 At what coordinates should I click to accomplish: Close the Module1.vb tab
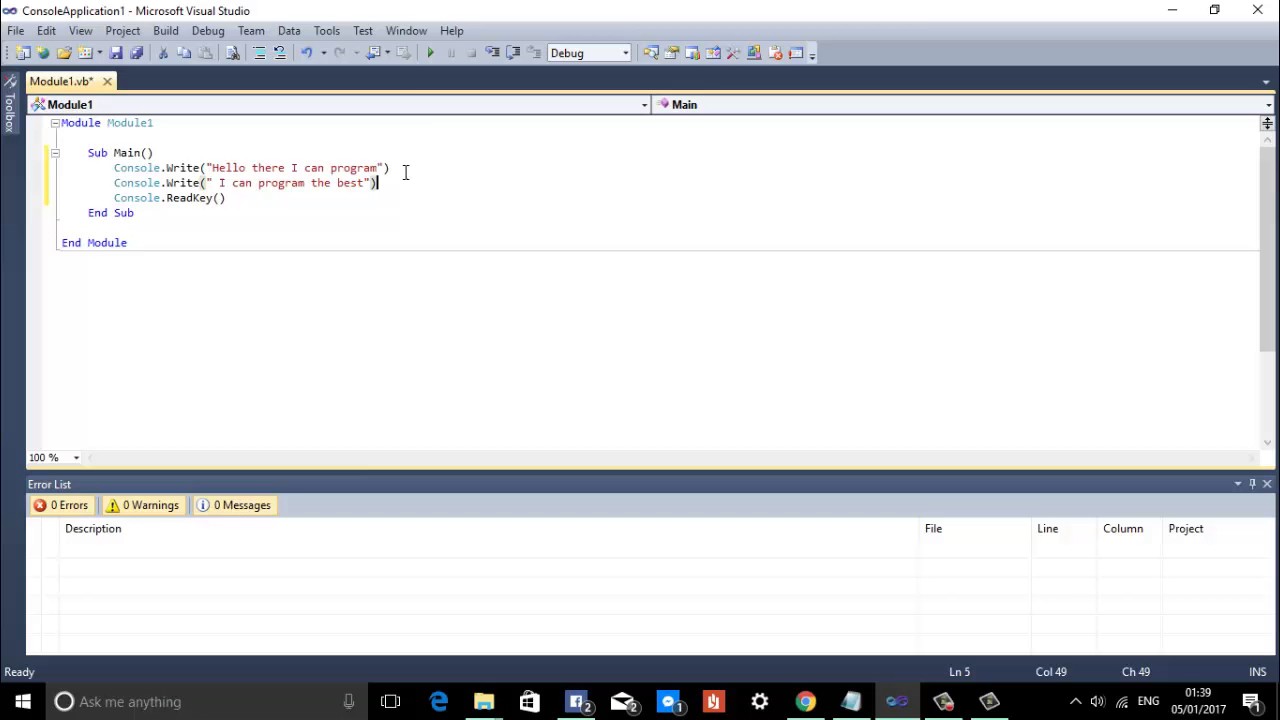click(107, 81)
